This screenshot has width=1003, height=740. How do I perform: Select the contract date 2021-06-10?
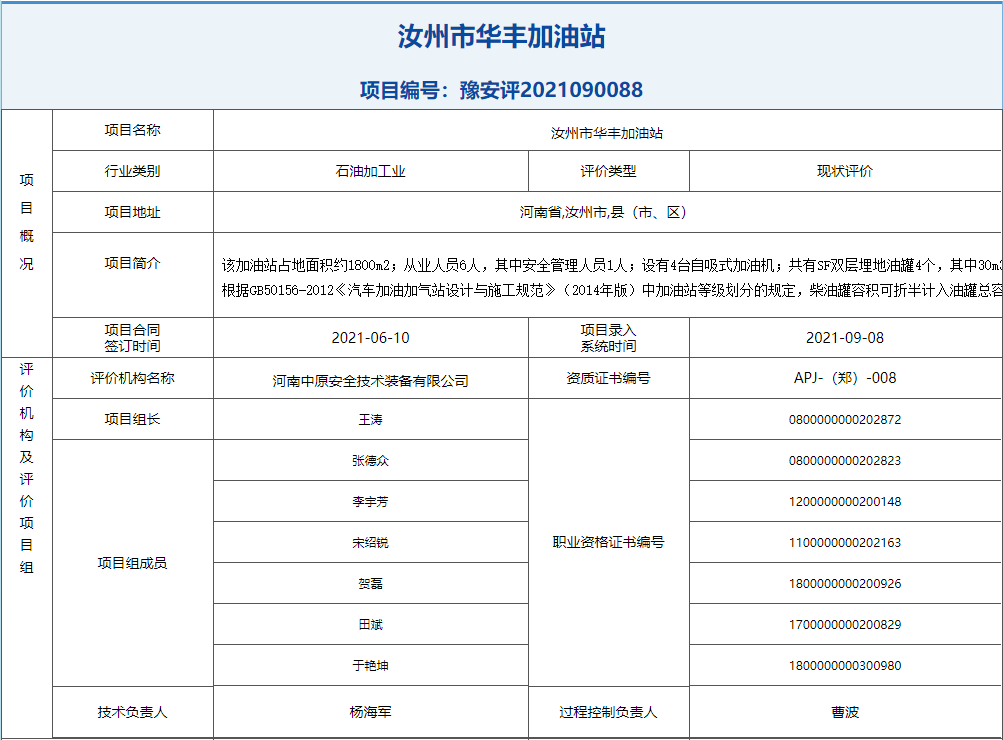coord(370,338)
